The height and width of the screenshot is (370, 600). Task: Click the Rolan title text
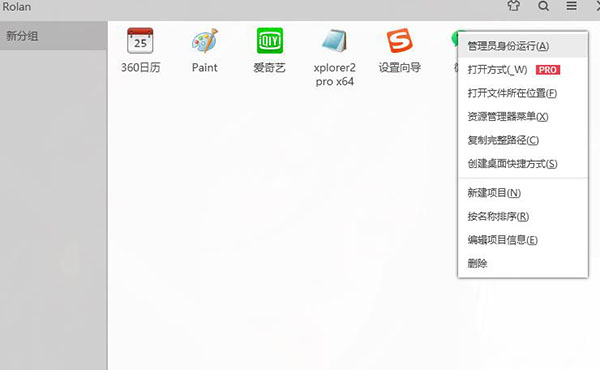click(x=16, y=7)
